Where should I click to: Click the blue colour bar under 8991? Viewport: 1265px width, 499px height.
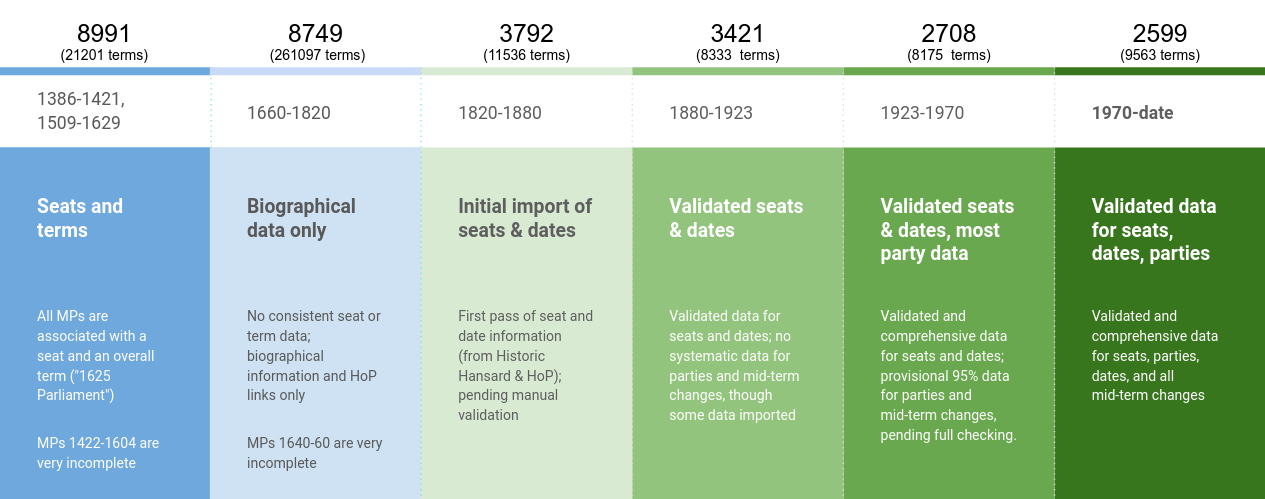pos(104,71)
